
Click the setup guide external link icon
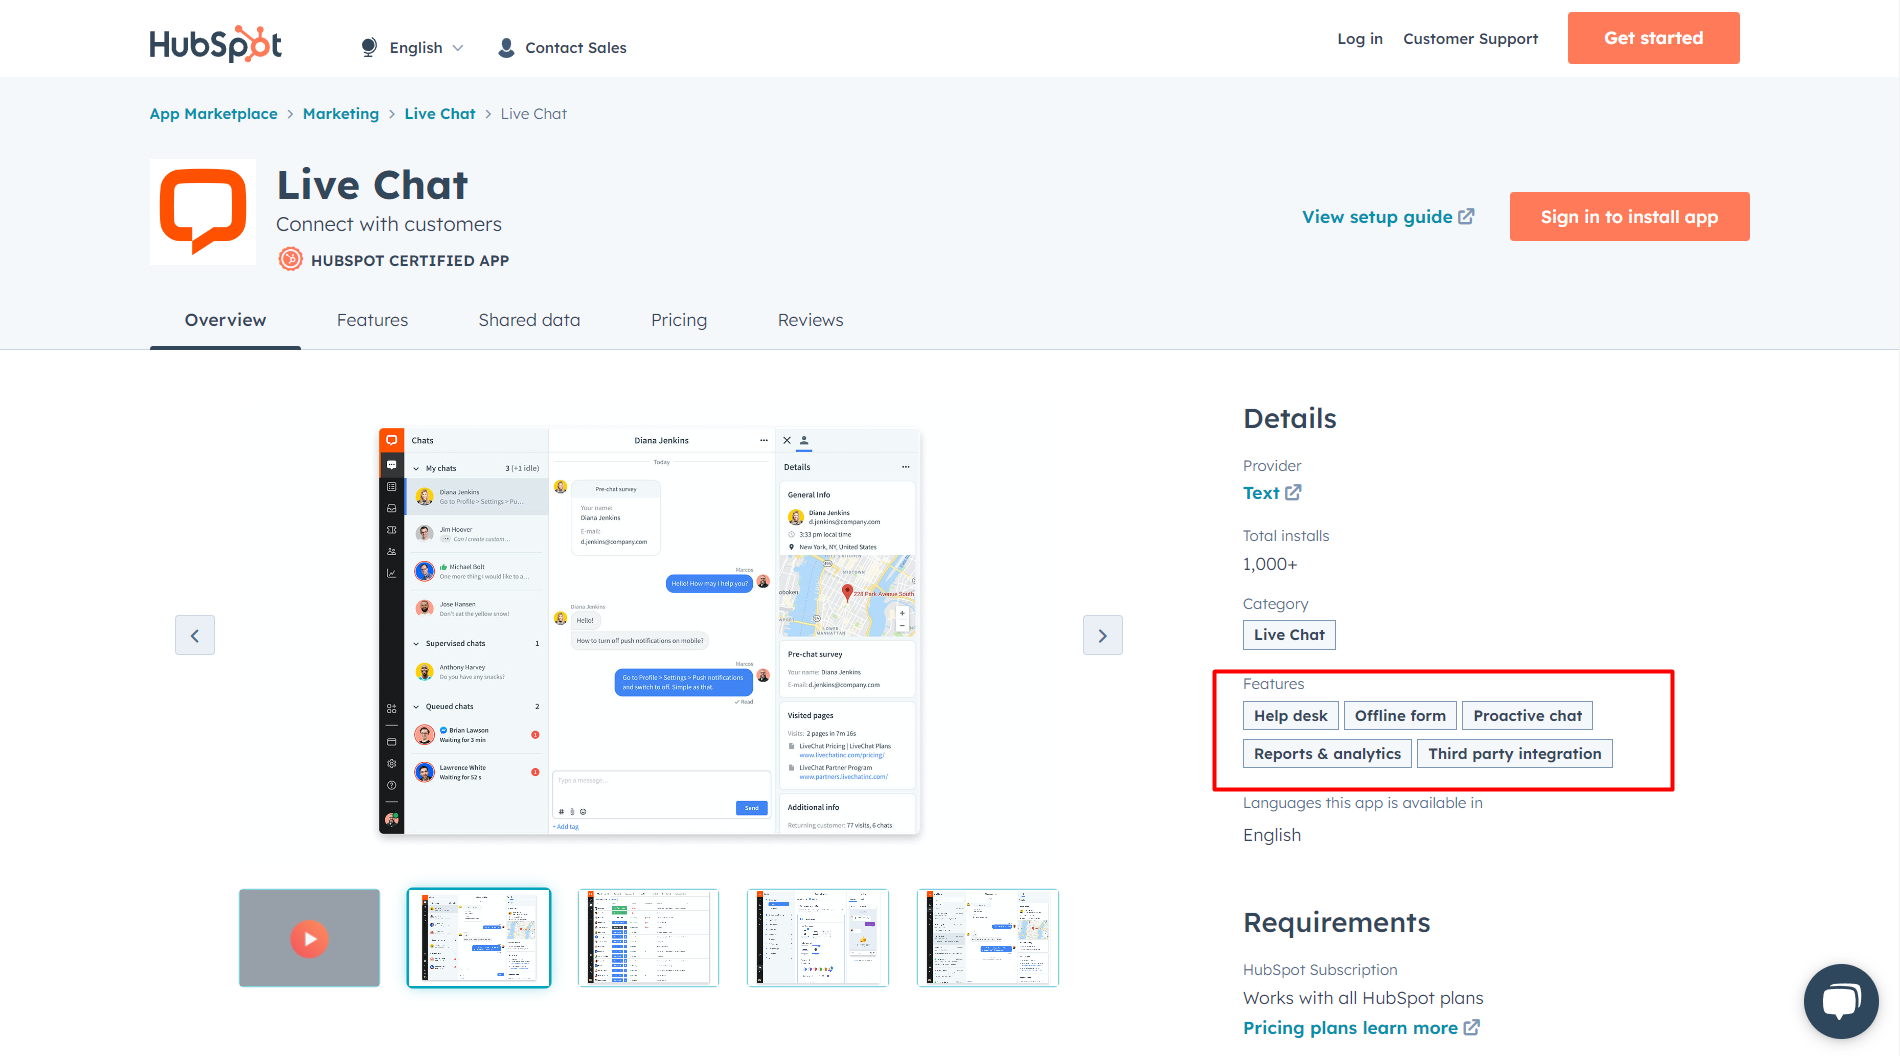click(1466, 216)
